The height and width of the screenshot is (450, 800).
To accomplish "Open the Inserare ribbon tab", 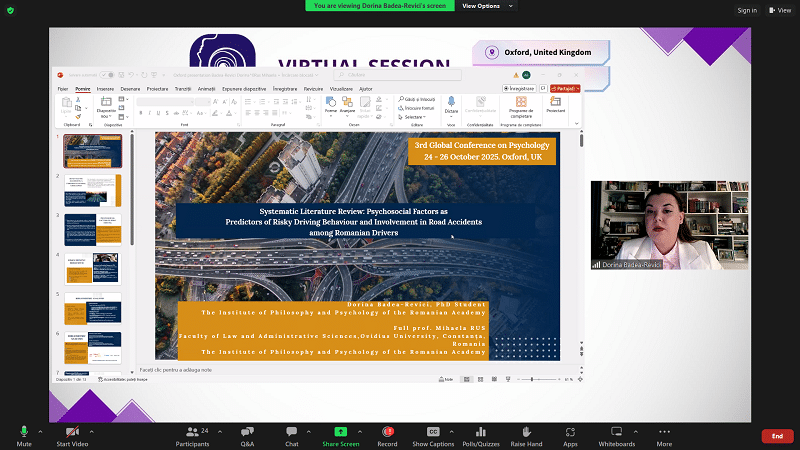I will coord(103,89).
